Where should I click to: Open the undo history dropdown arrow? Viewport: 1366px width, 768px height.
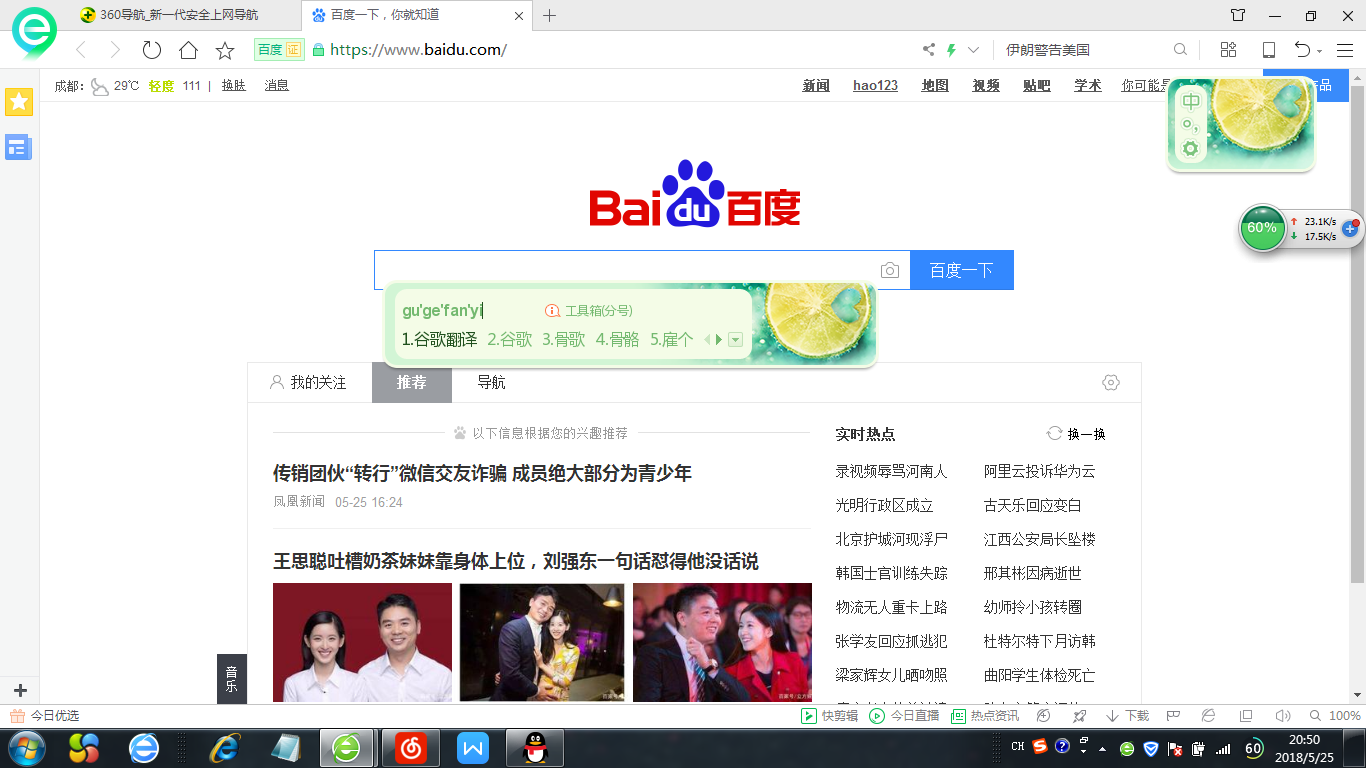pos(1319,50)
